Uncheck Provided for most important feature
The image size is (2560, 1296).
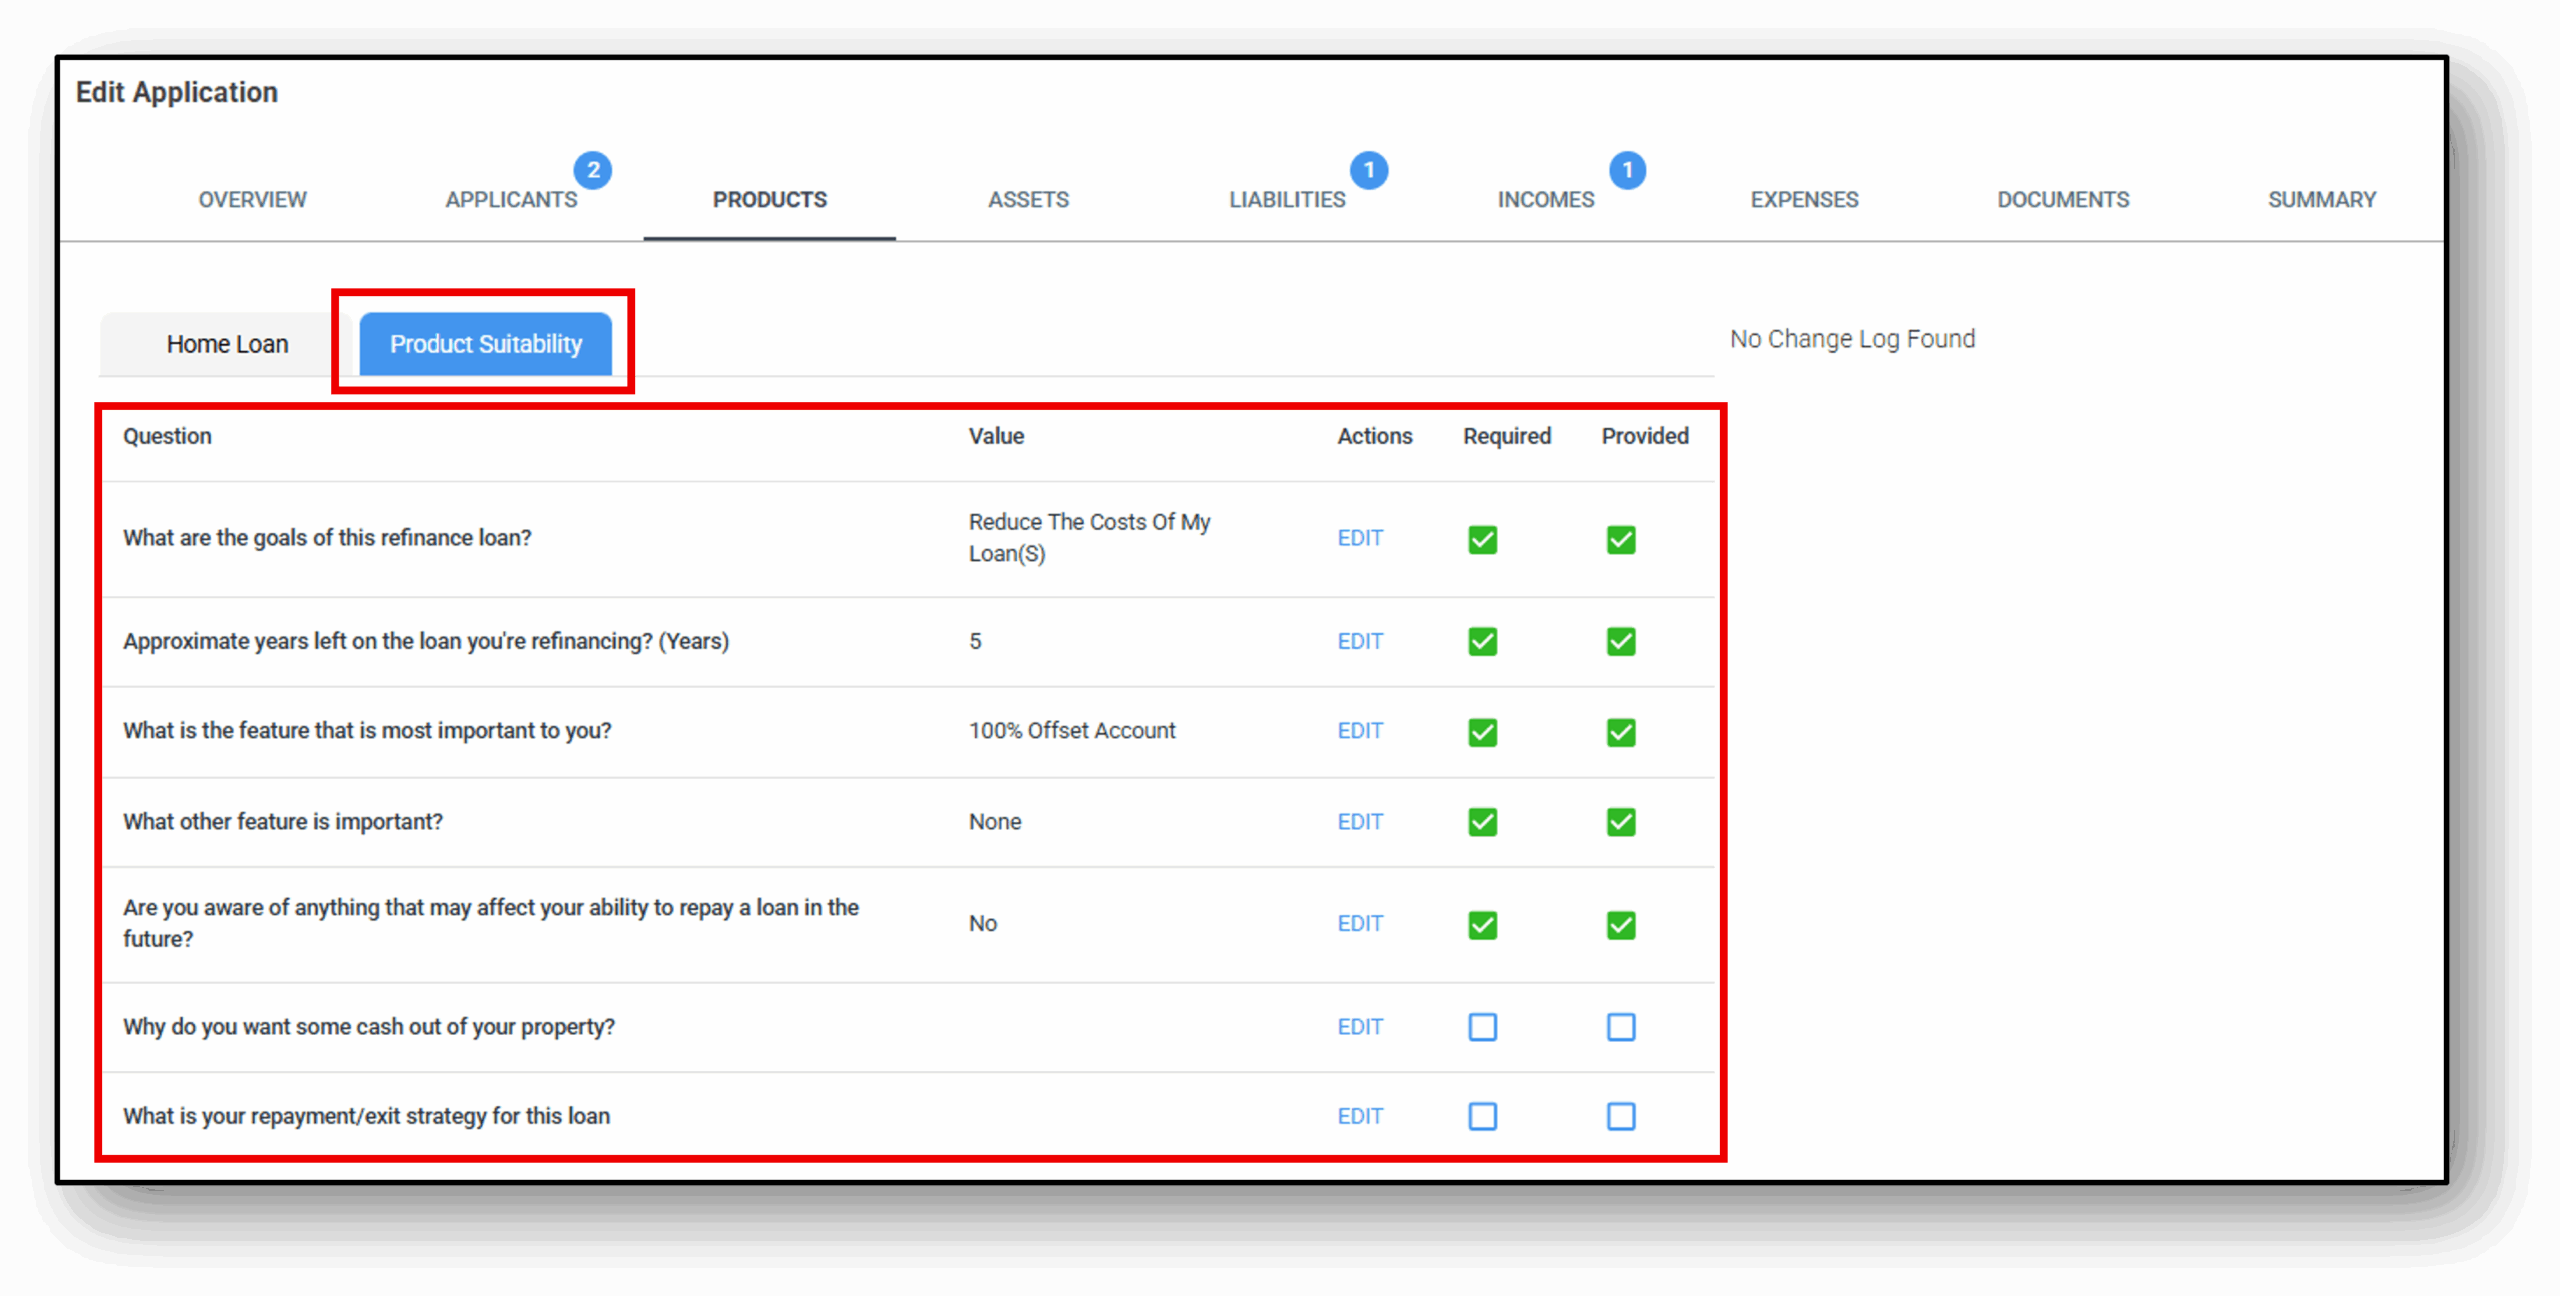click(1620, 732)
